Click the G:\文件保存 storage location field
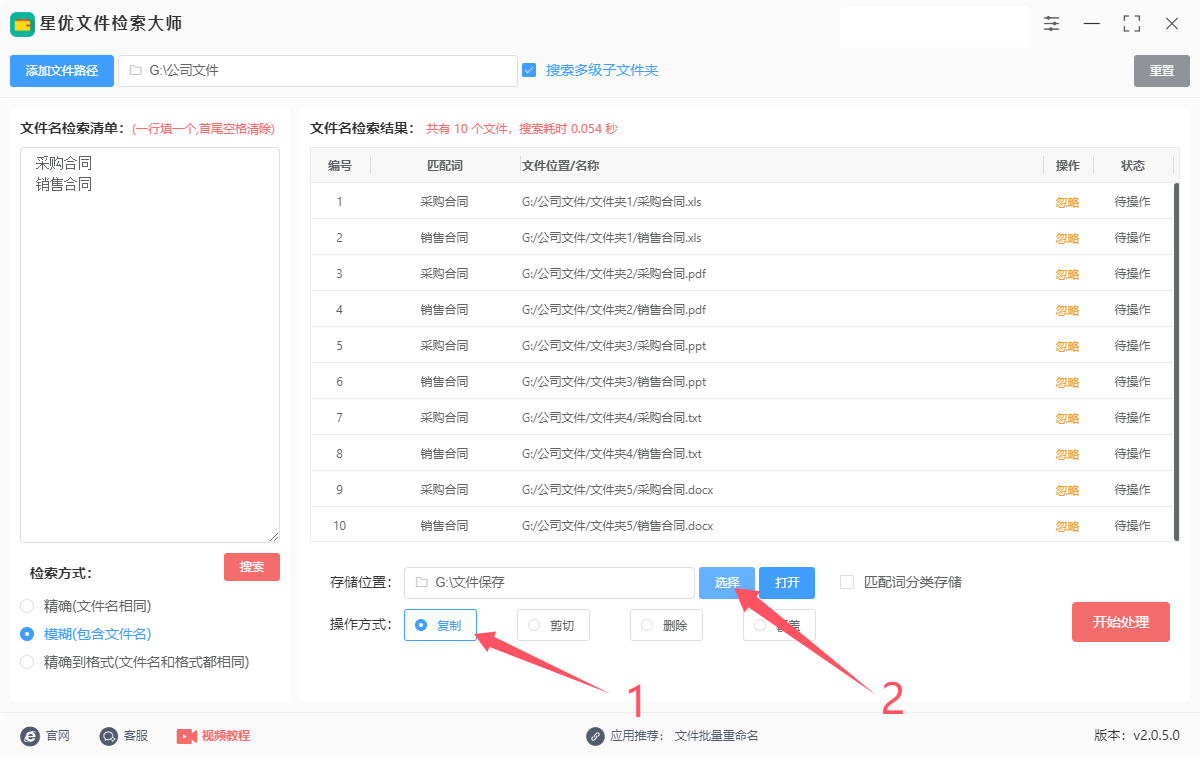The width and height of the screenshot is (1200, 760). coord(549,583)
